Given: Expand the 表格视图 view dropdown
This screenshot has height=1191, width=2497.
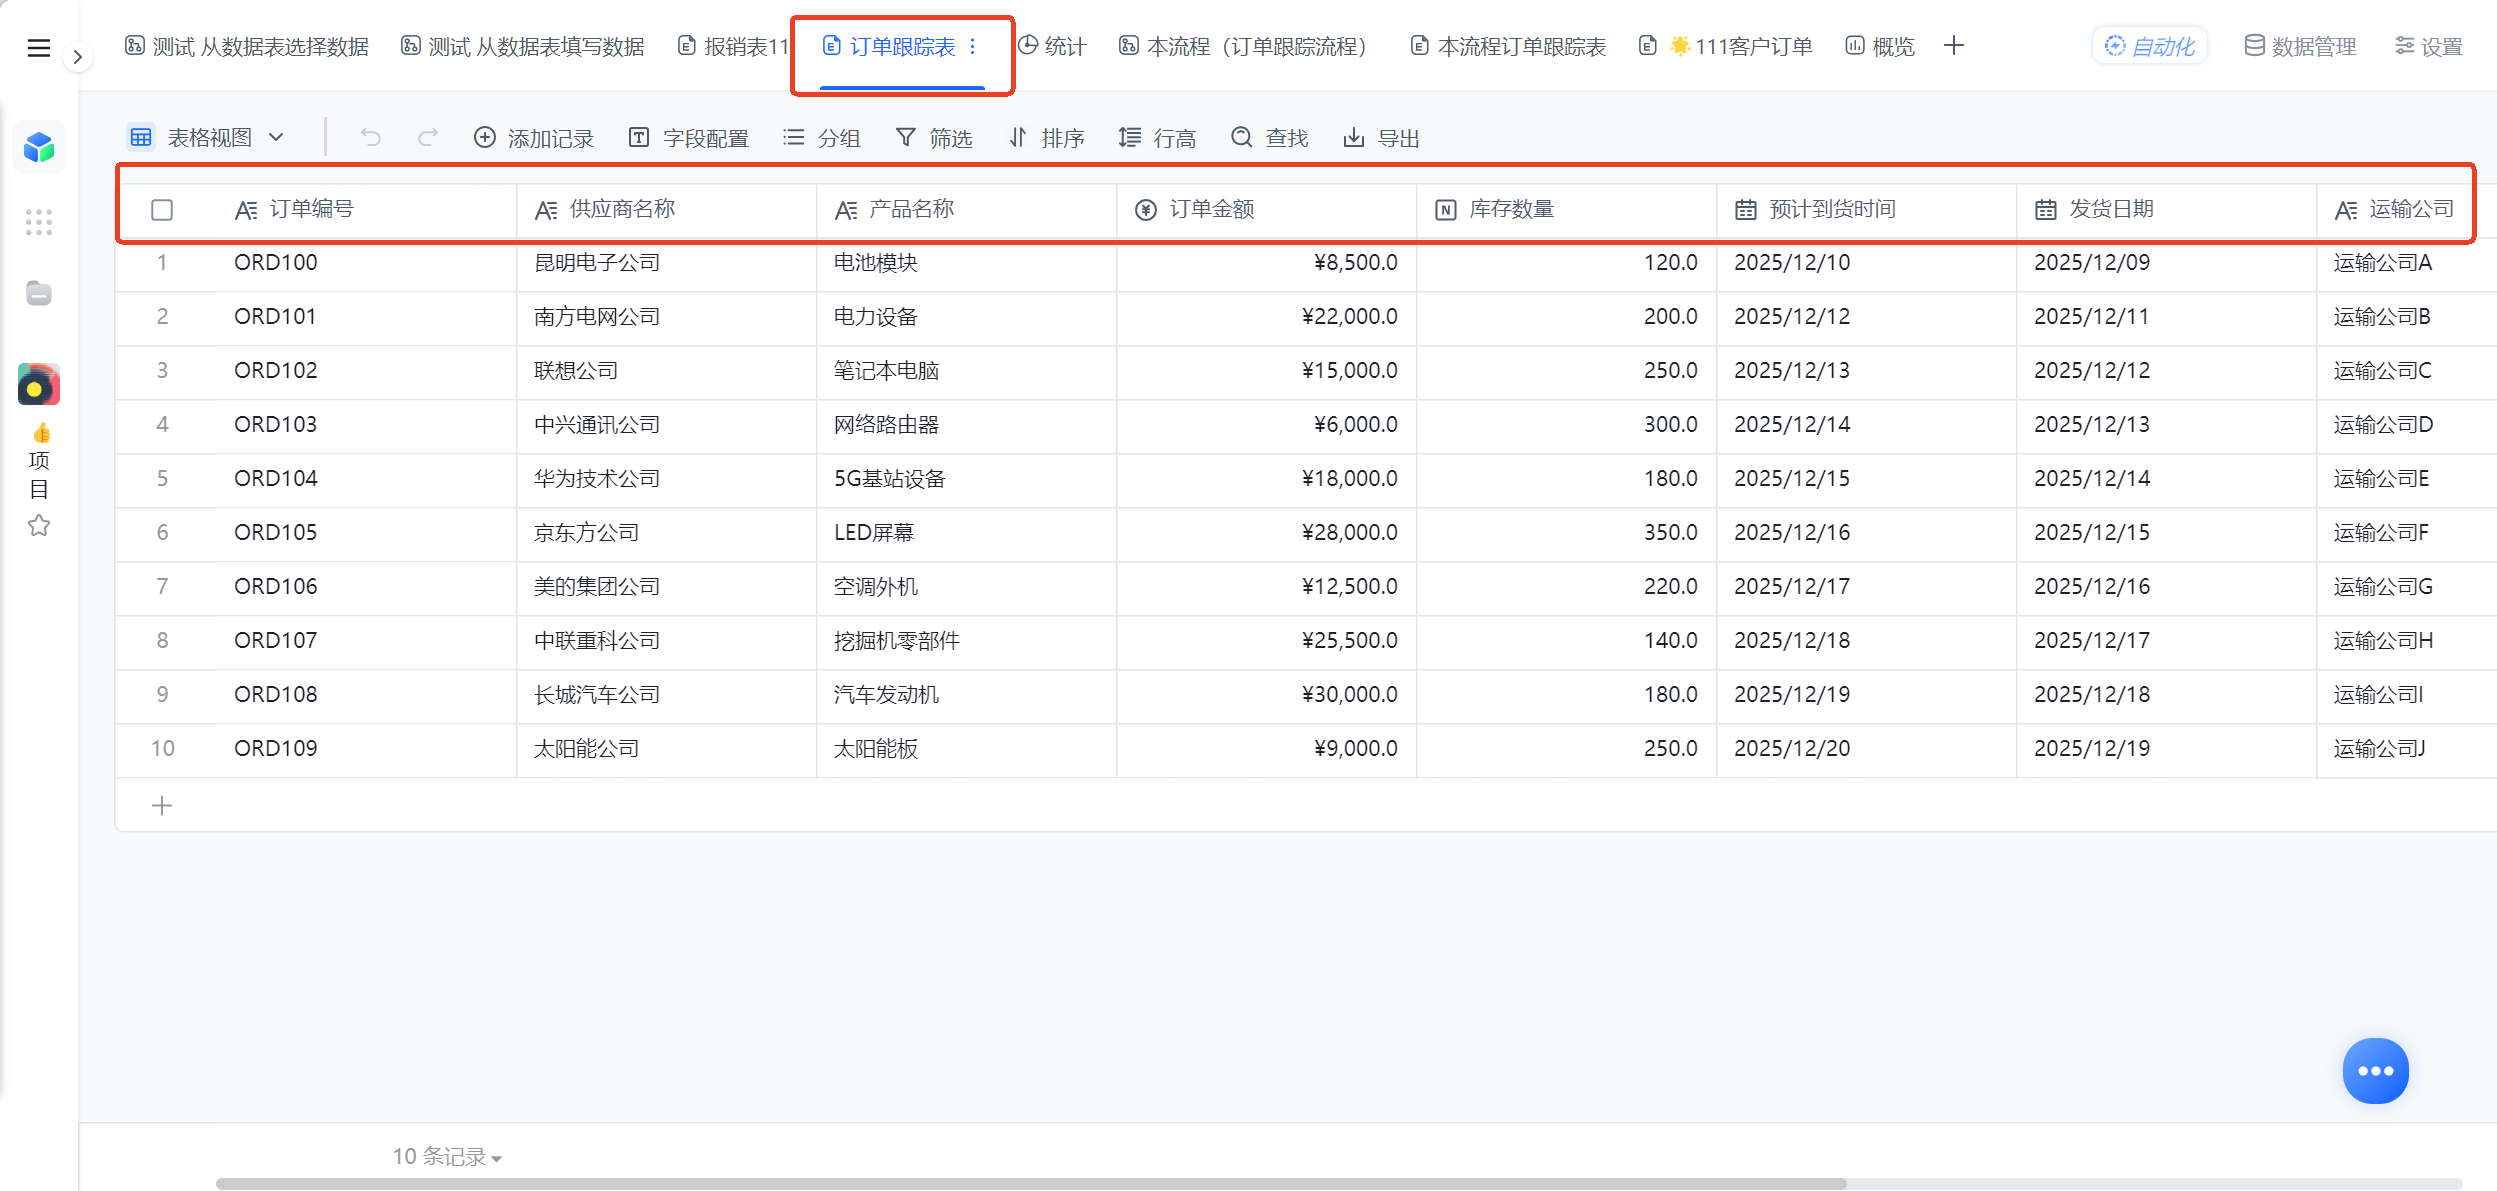Looking at the screenshot, I should click(208, 138).
